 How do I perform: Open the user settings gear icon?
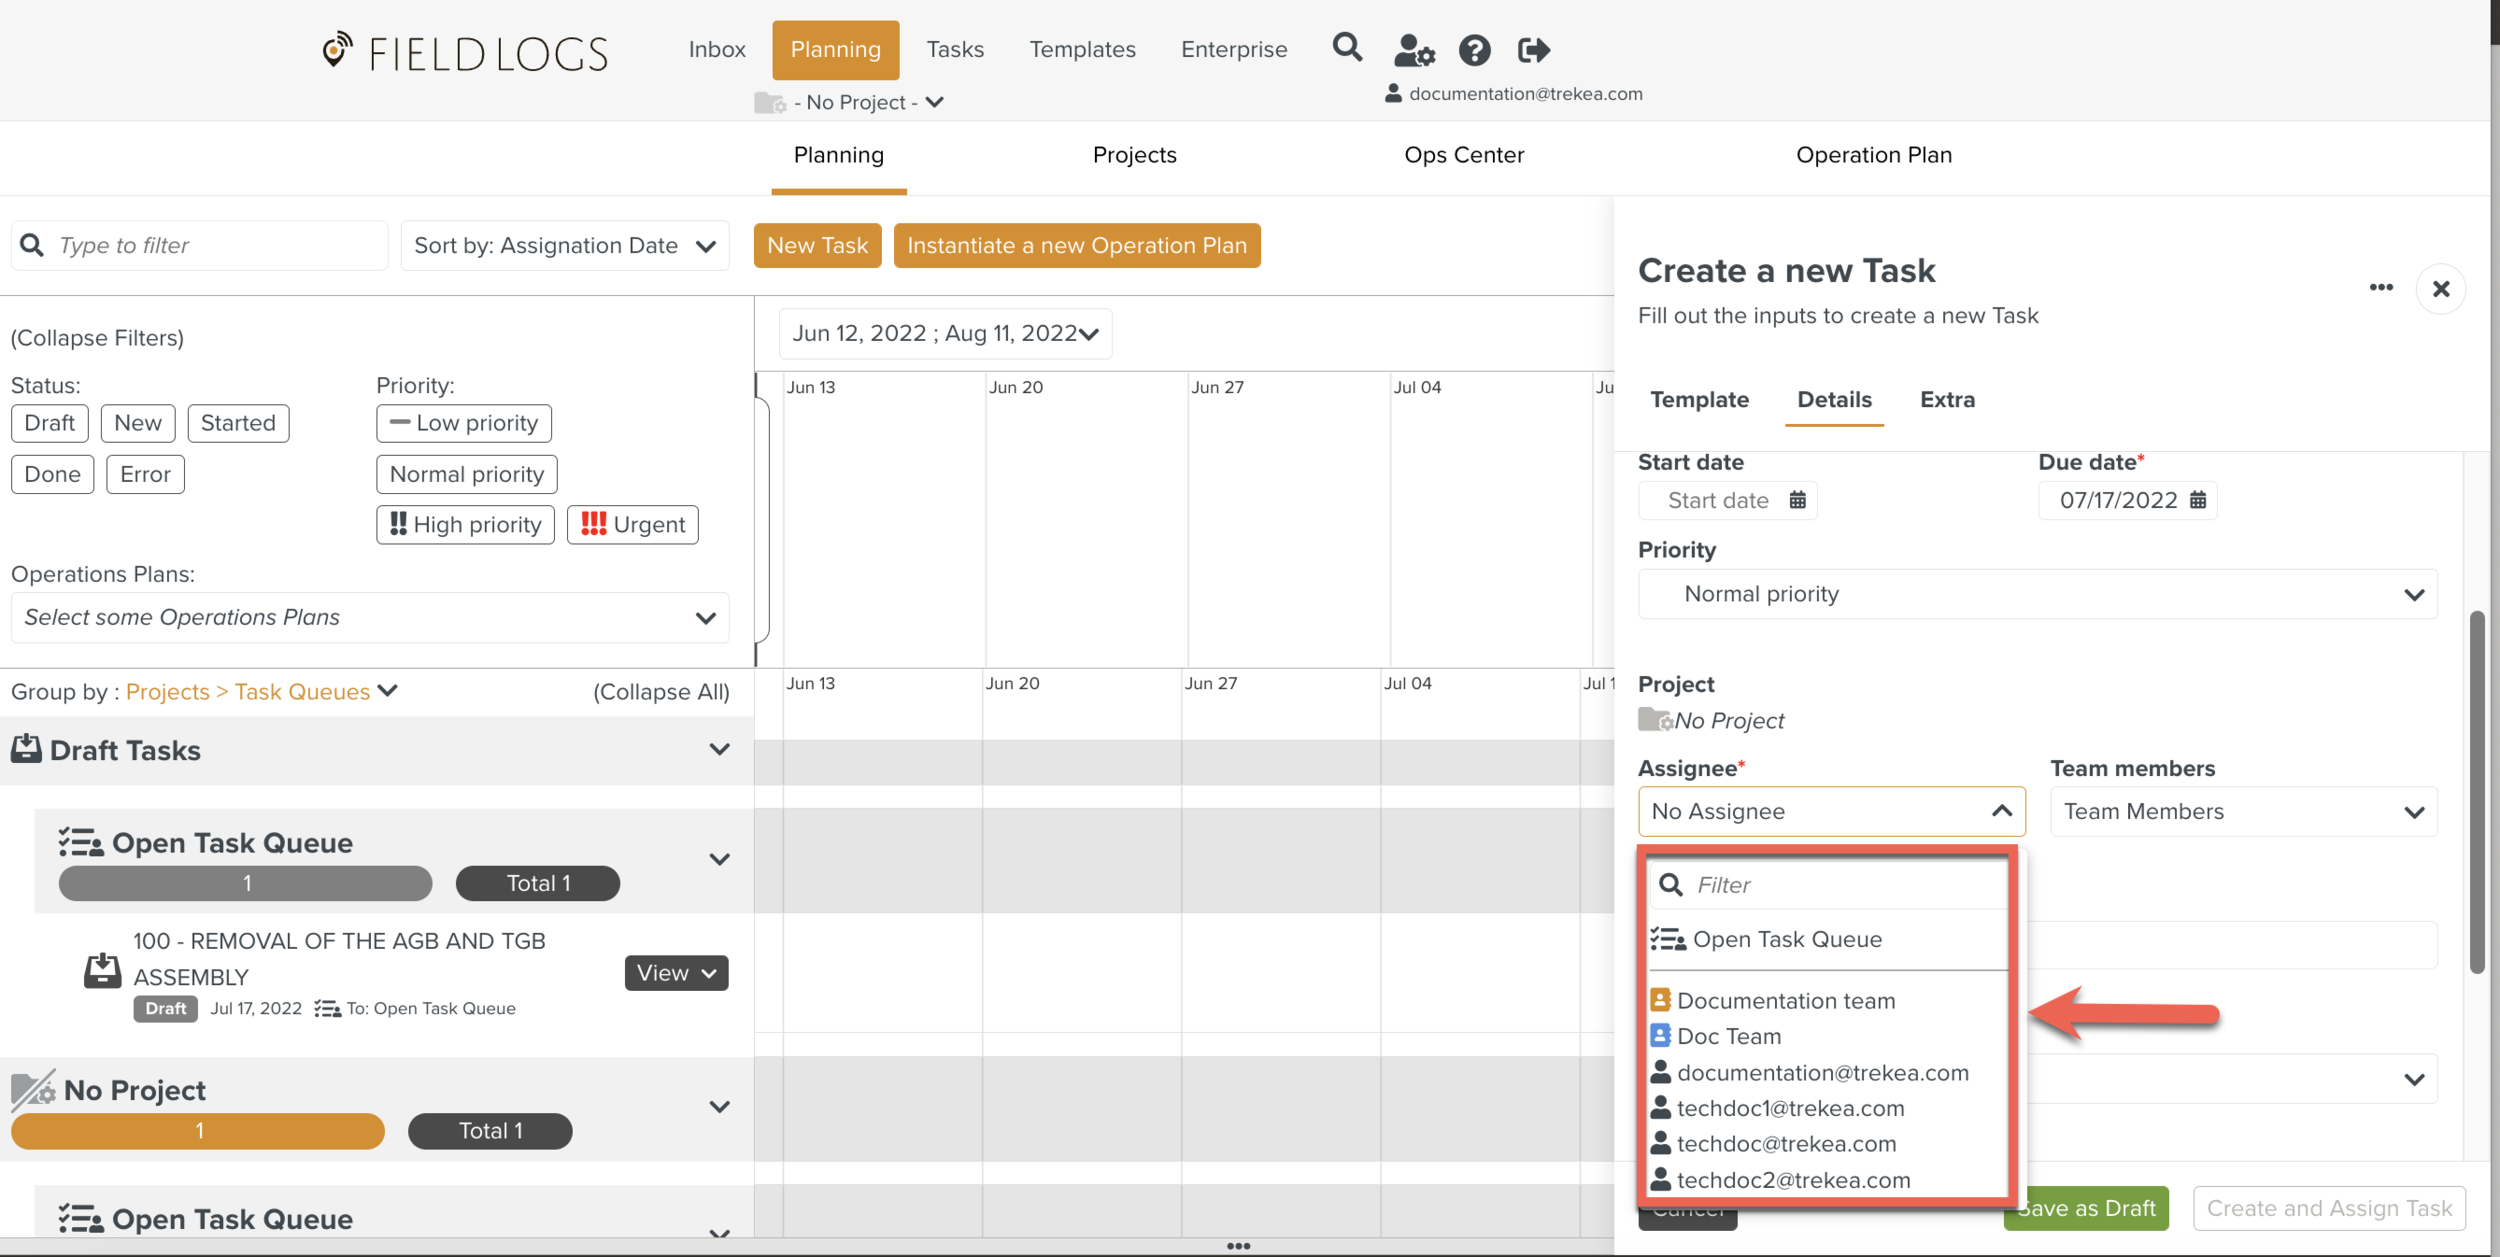coord(1414,50)
